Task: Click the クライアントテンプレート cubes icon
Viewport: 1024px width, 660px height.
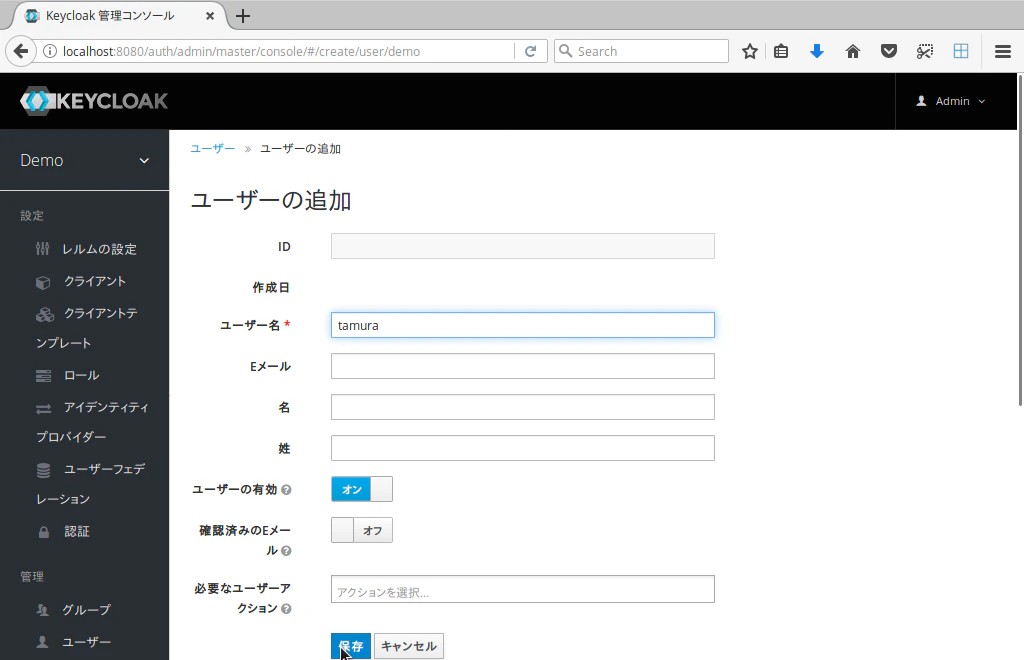Action: [x=44, y=315]
